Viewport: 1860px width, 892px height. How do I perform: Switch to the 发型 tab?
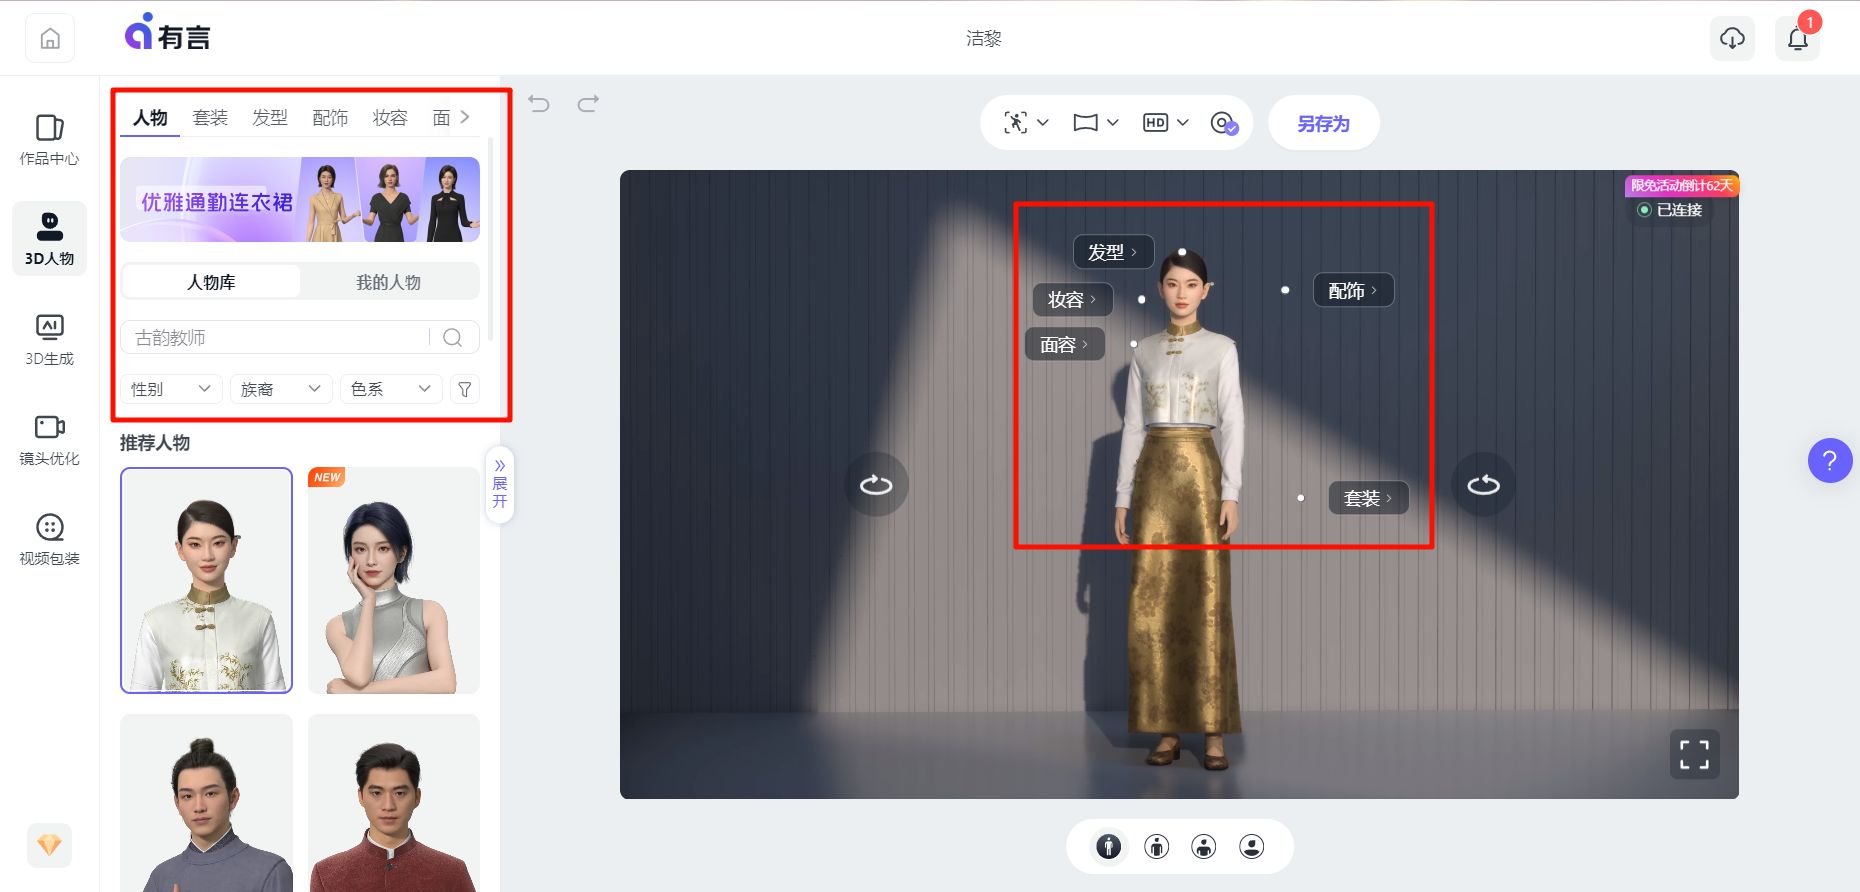click(270, 118)
